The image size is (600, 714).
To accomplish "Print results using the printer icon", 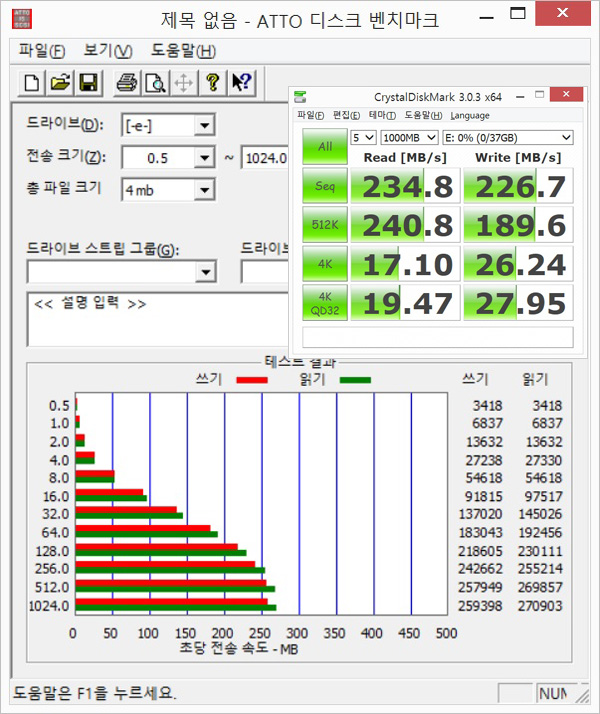I will (127, 83).
